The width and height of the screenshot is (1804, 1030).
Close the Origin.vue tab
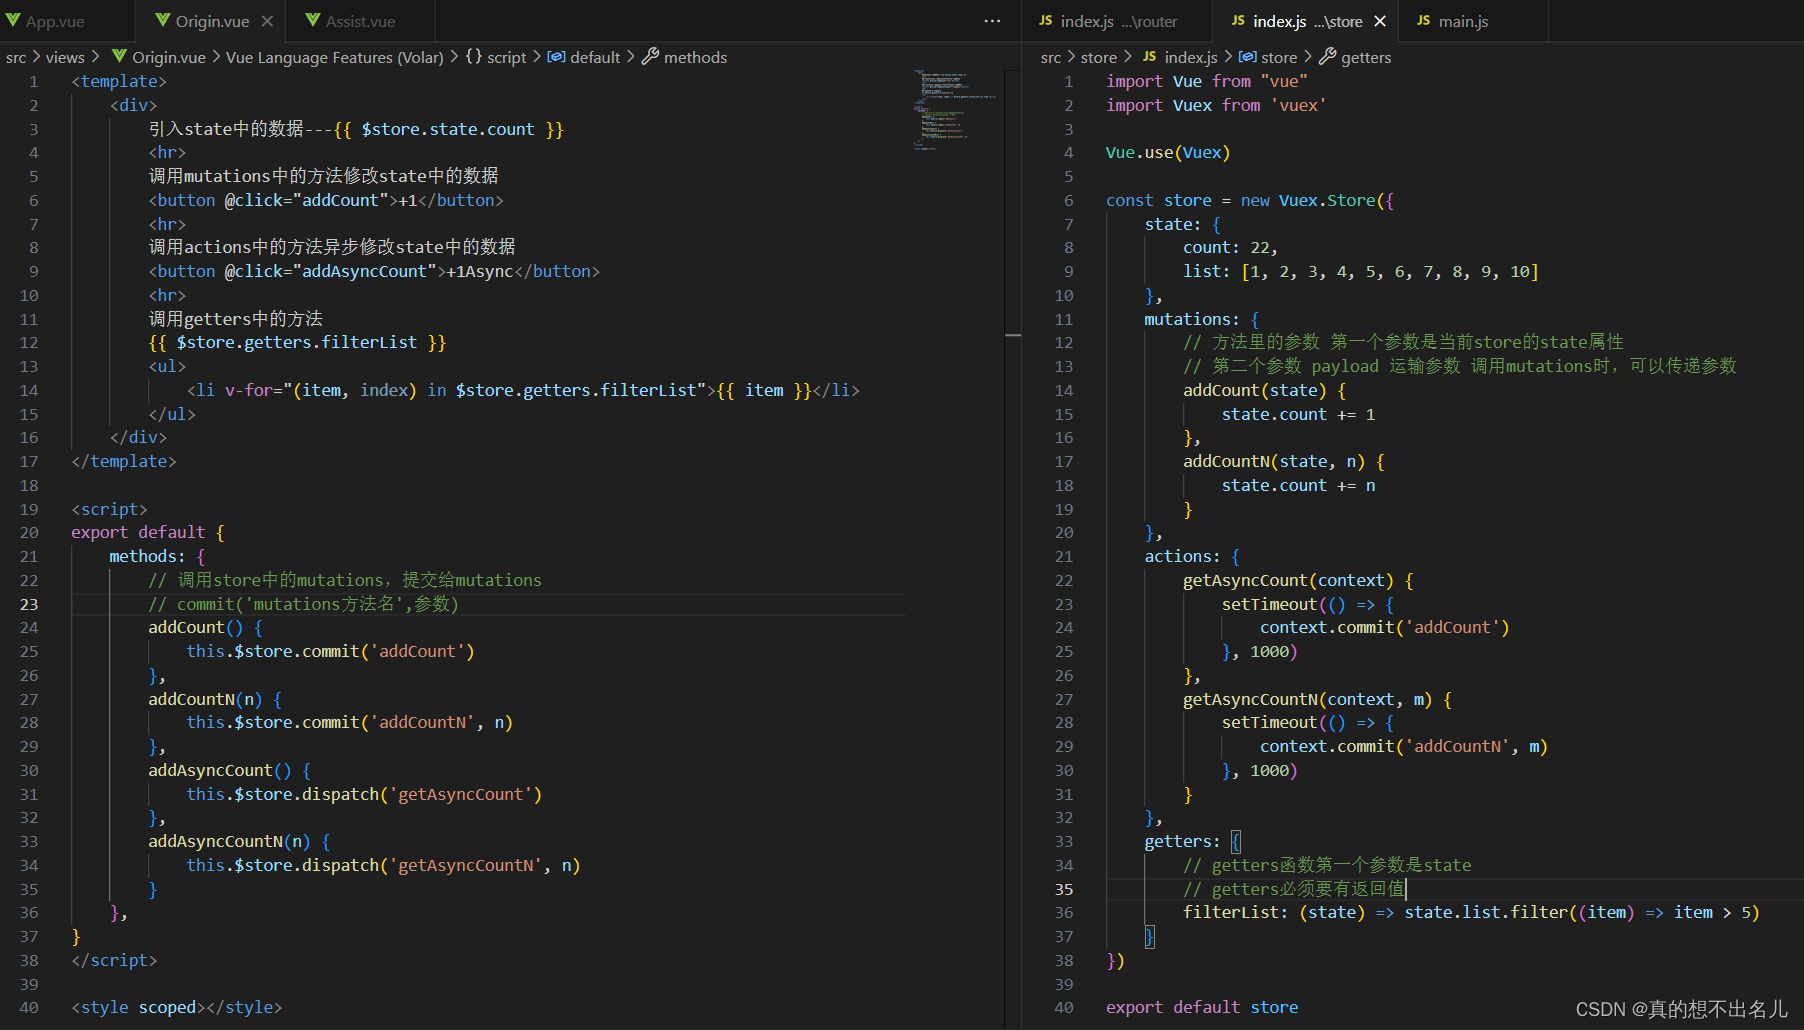pos(267,21)
